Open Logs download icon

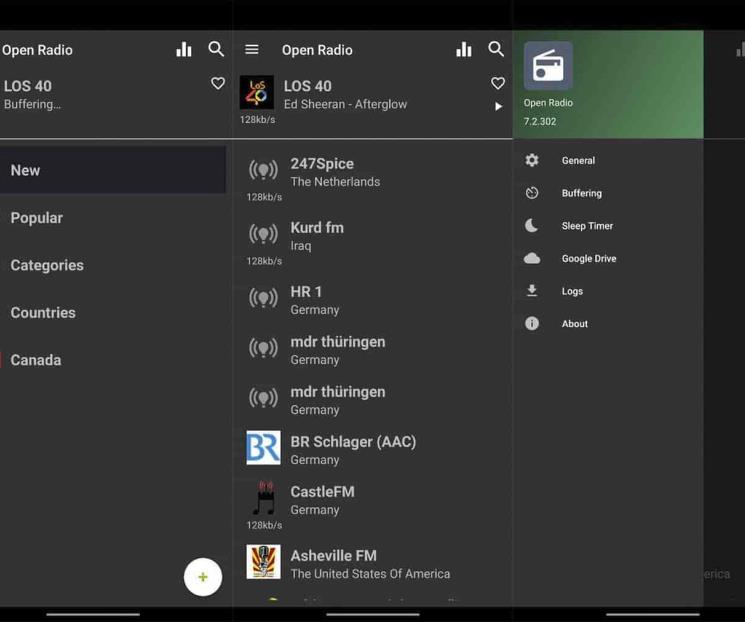pyautogui.click(x=532, y=290)
